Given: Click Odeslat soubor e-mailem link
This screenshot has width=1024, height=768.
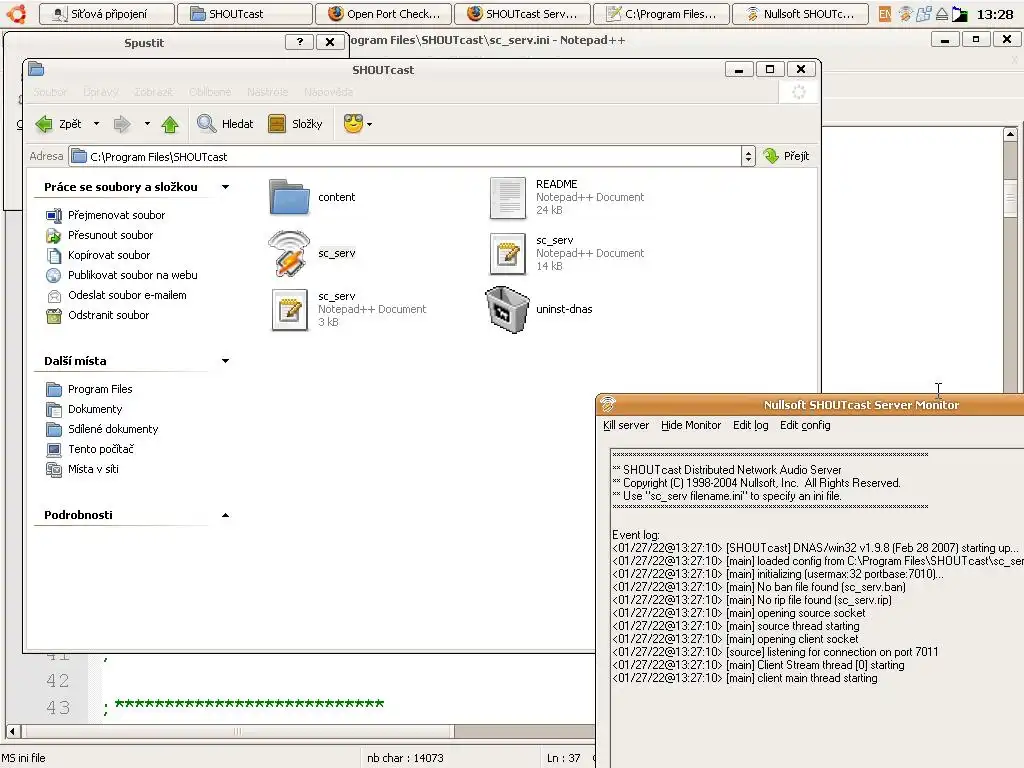Looking at the screenshot, I should pos(127,295).
